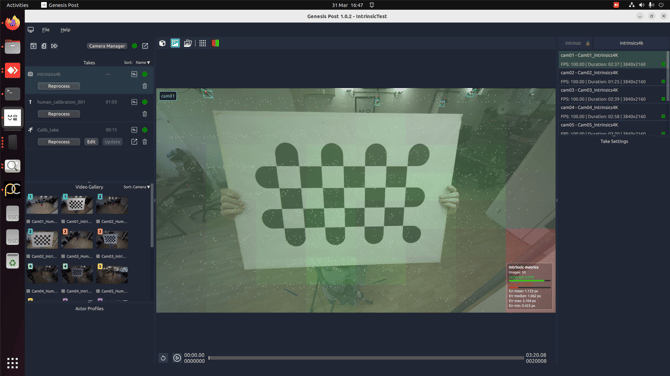This screenshot has width=670, height=376.
Task: Expand the Actor Profiles panel
Action: (x=89, y=308)
